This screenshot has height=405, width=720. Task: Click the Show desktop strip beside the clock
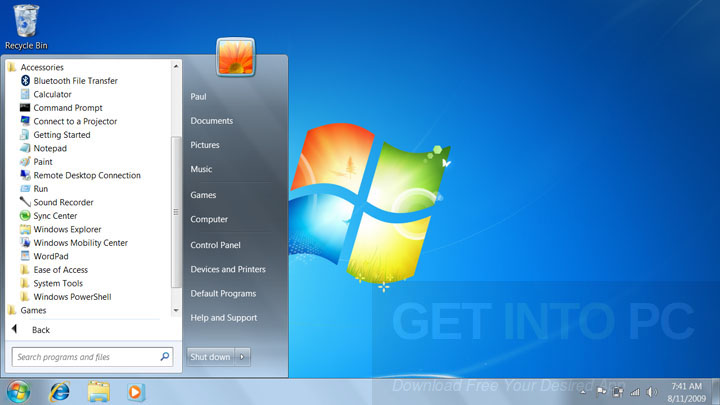[715, 392]
